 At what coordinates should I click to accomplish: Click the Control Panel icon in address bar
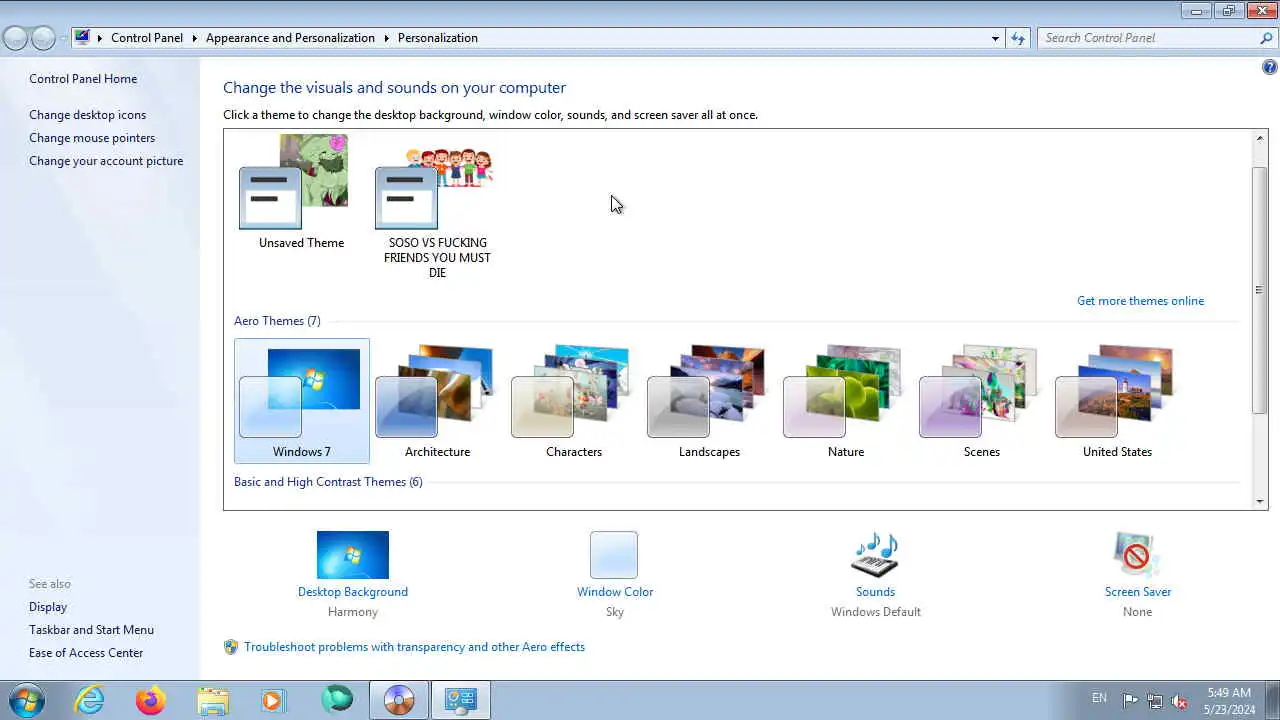click(82, 38)
